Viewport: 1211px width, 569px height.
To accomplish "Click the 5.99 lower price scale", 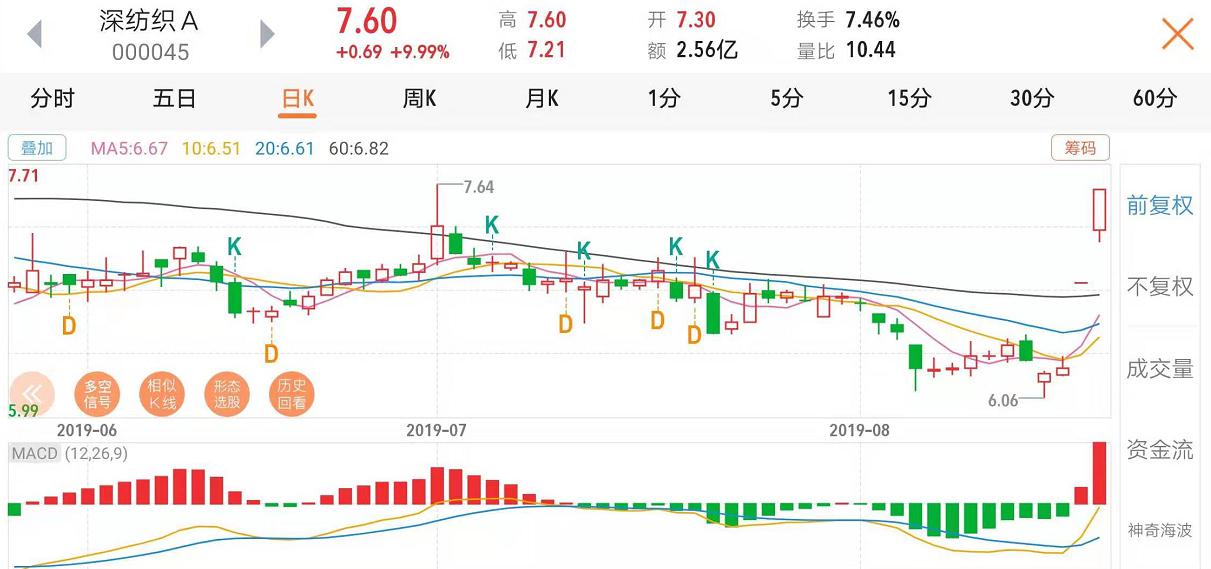I will pyautogui.click(x=23, y=410).
